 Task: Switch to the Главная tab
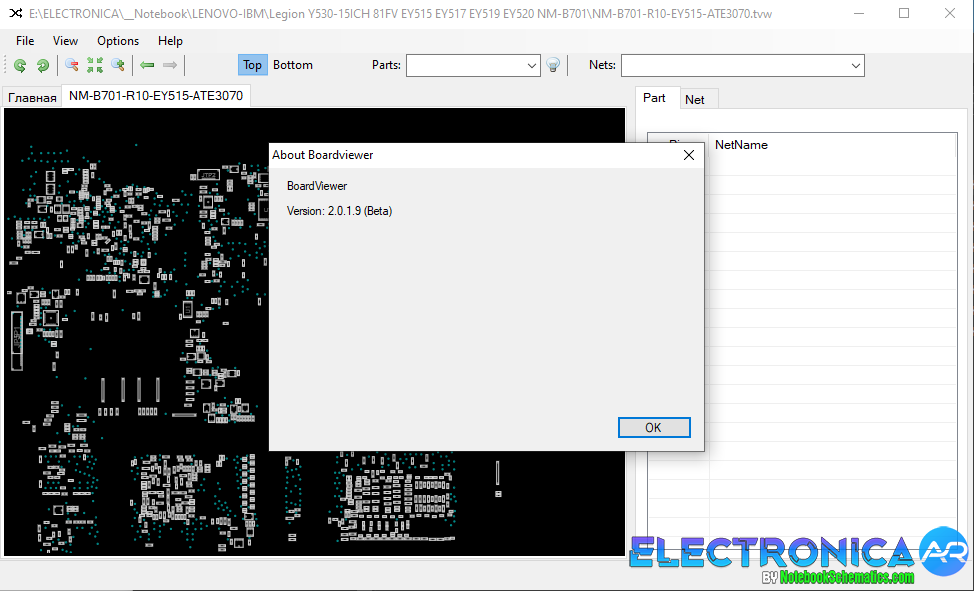click(x=32, y=98)
